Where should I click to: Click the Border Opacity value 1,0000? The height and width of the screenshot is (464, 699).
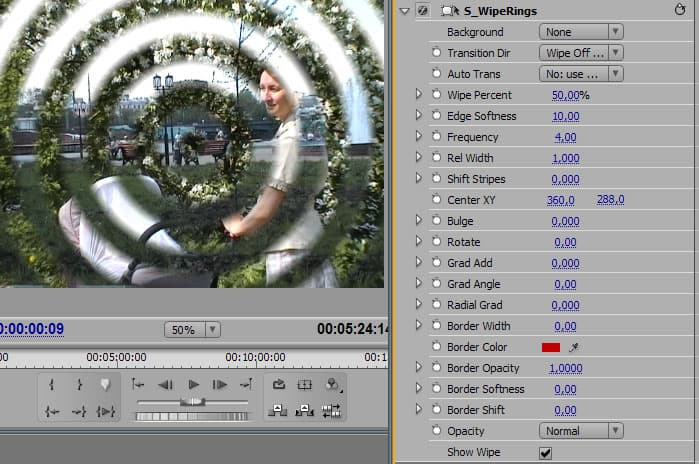566,368
